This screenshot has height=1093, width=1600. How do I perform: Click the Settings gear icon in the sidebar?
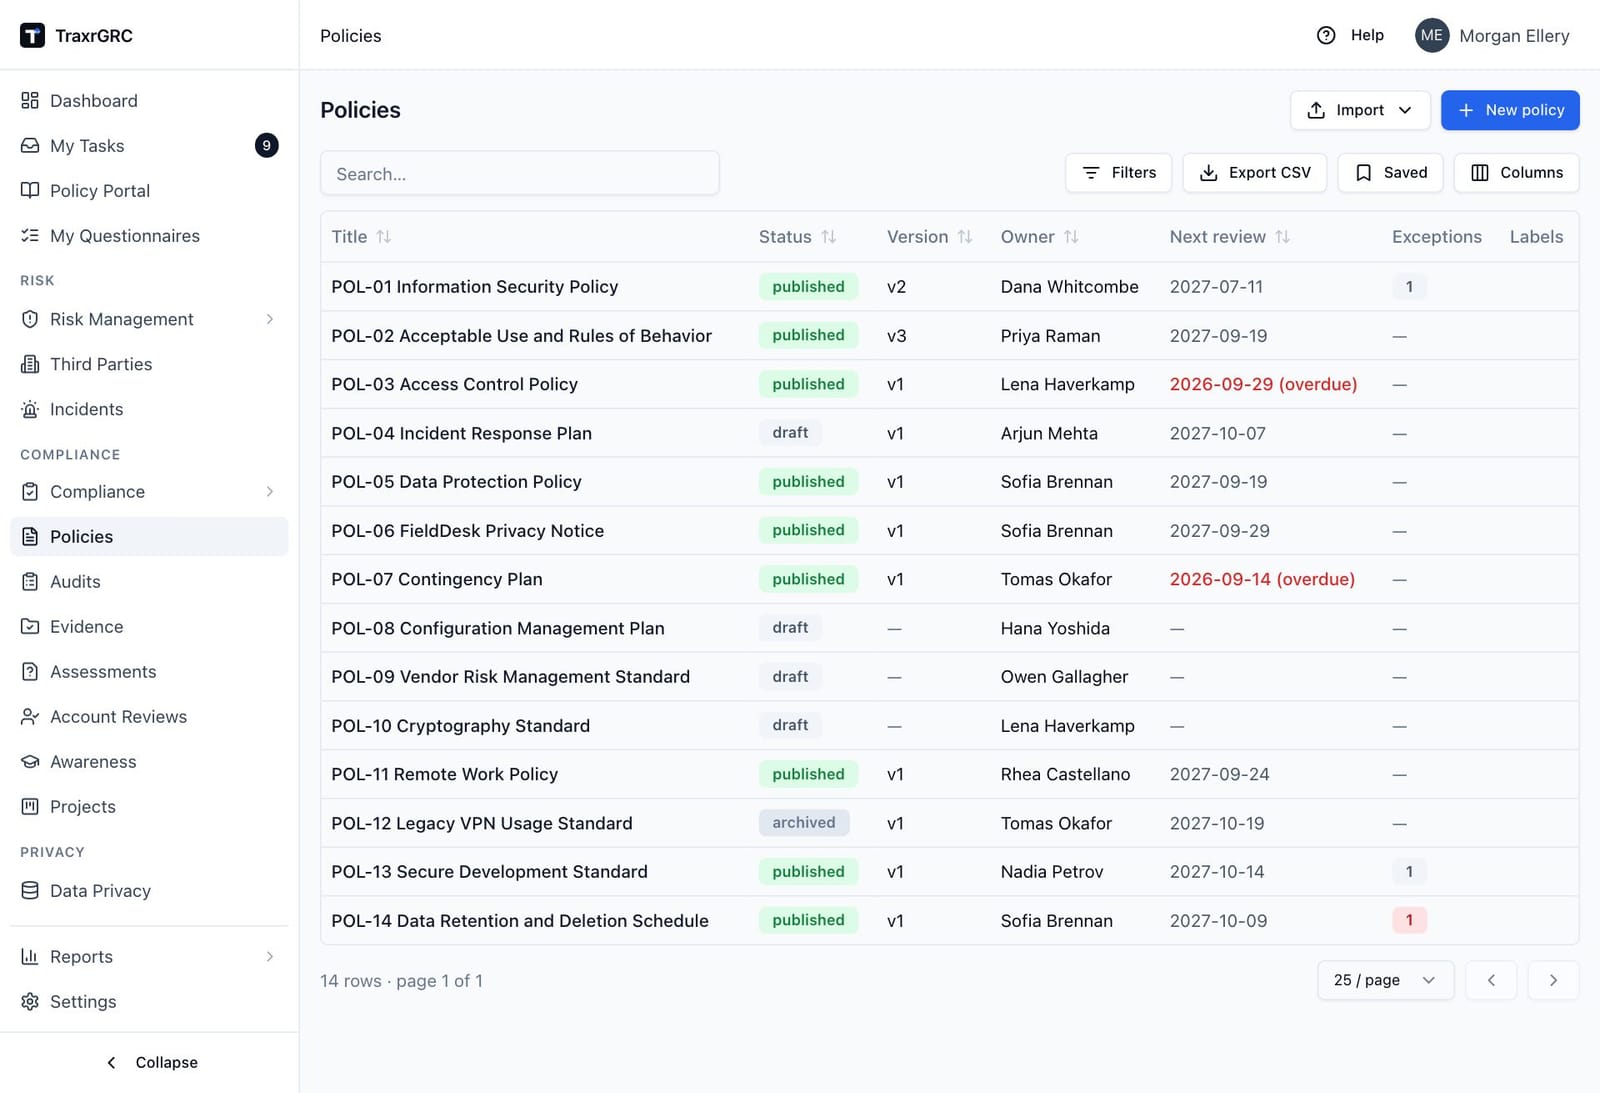(30, 1001)
